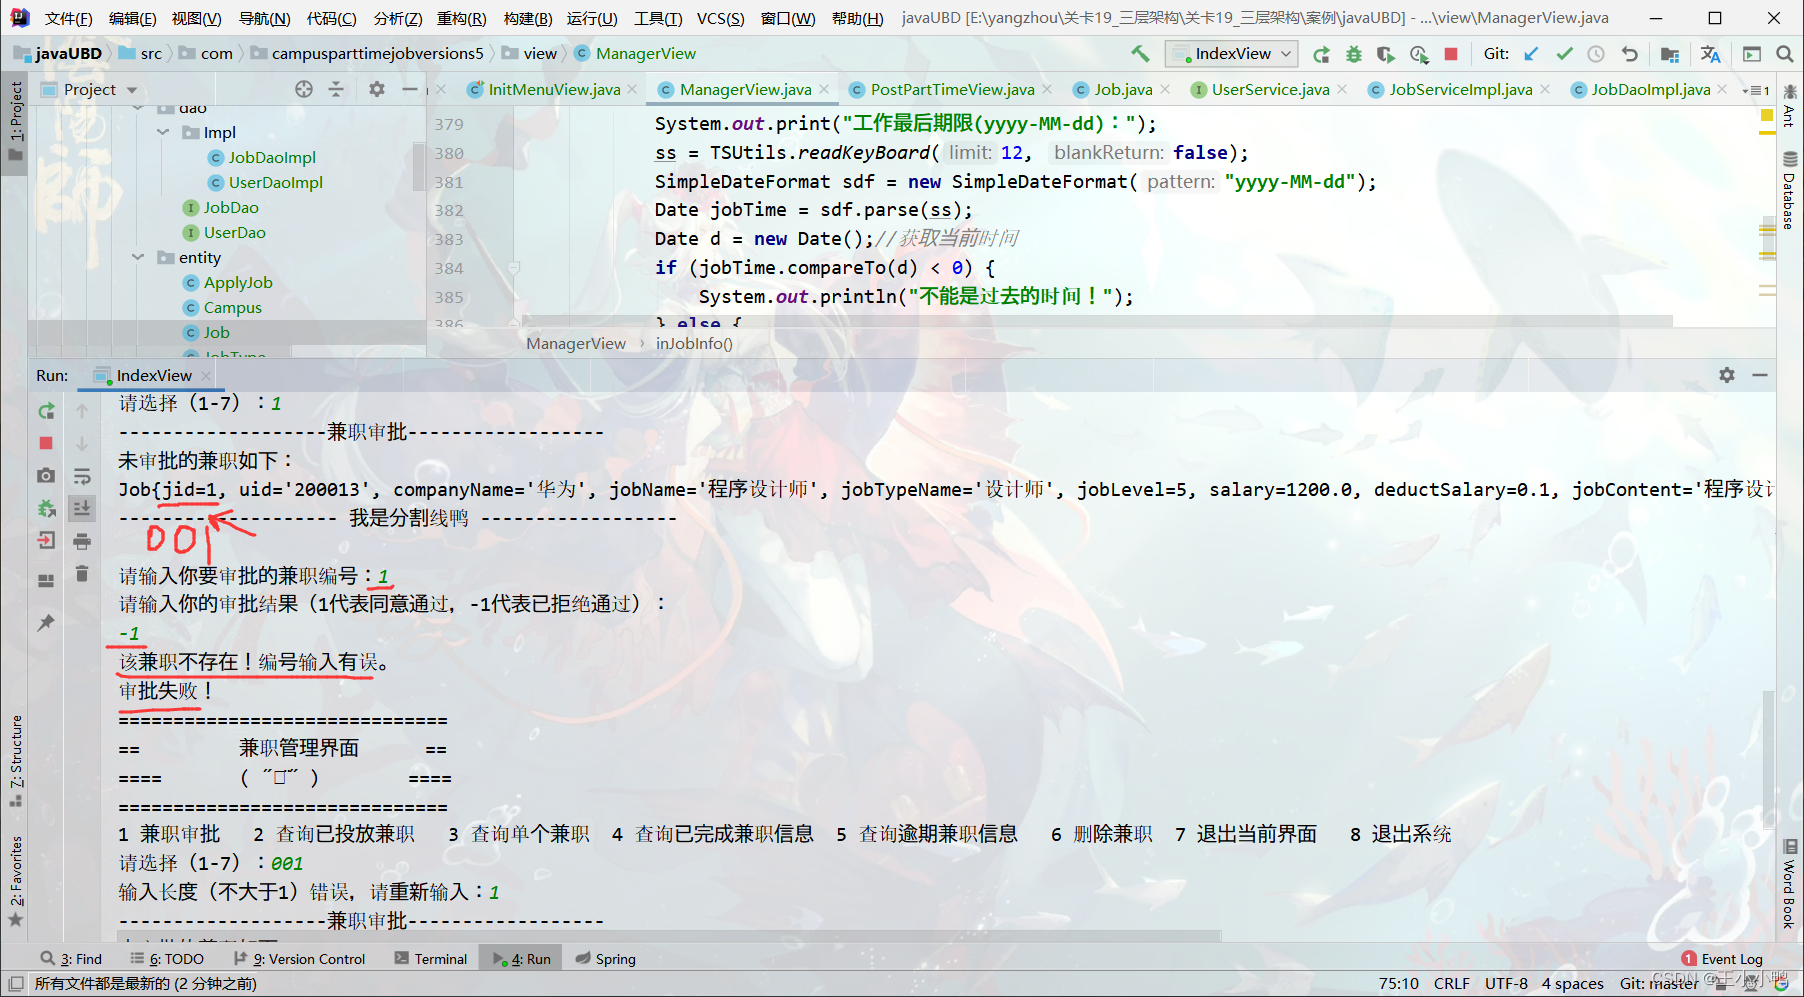Screen dimensions: 1804x997
Task: Click the view folder in navigation bar
Action: tap(530, 54)
